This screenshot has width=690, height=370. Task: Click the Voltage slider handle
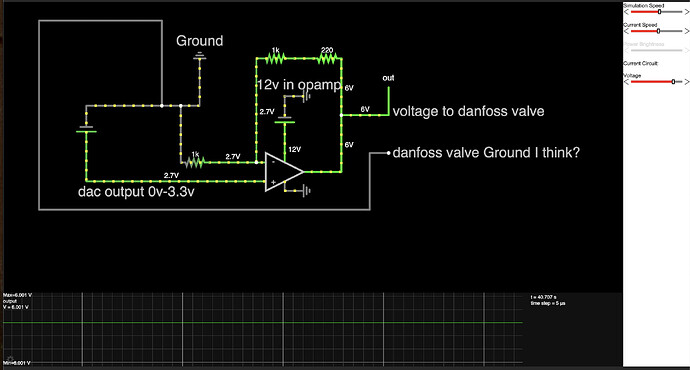[x=673, y=82]
